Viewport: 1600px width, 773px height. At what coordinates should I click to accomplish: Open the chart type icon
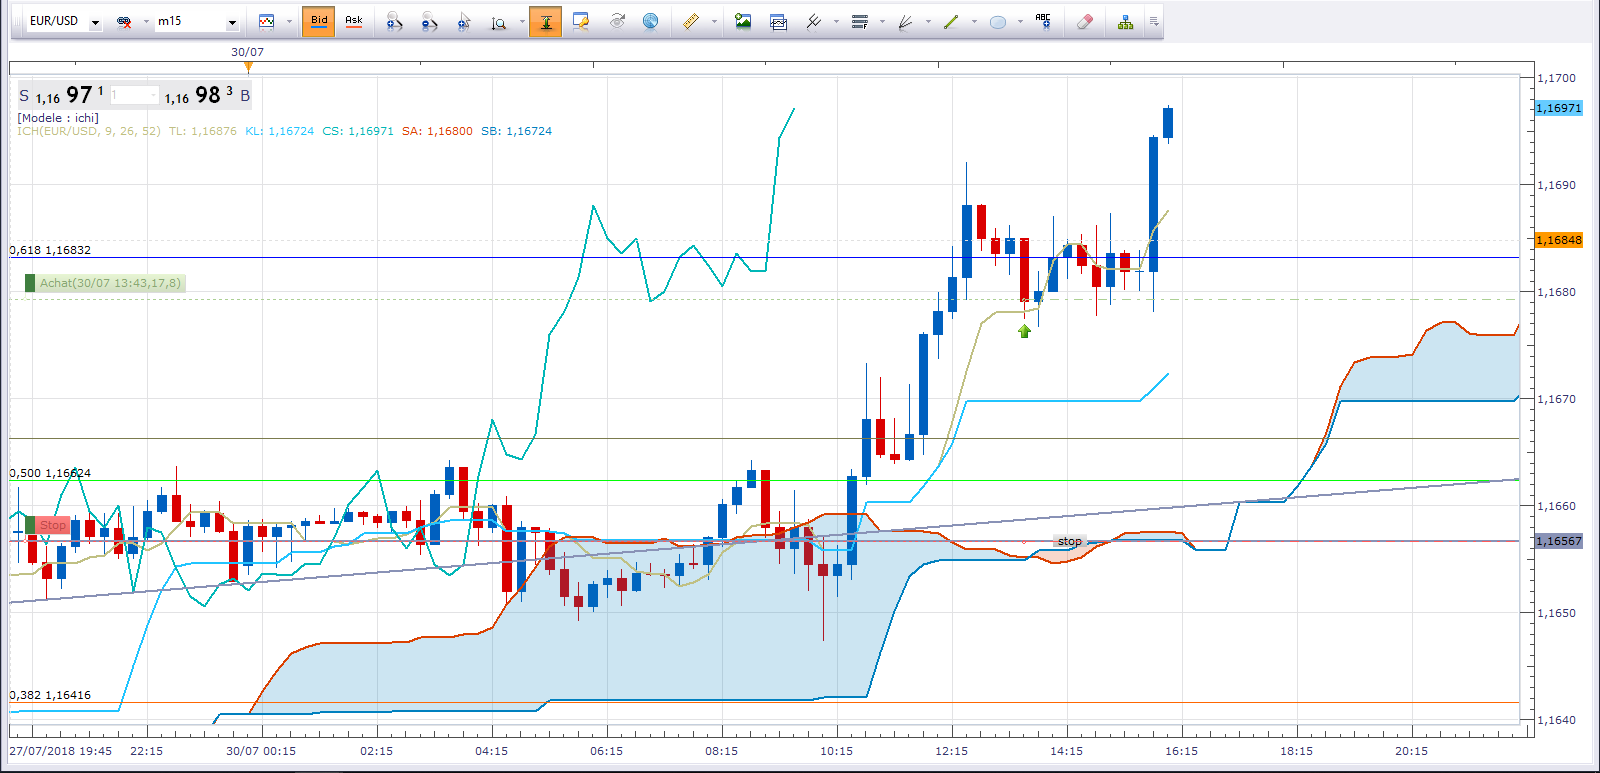pyautogui.click(x=267, y=22)
